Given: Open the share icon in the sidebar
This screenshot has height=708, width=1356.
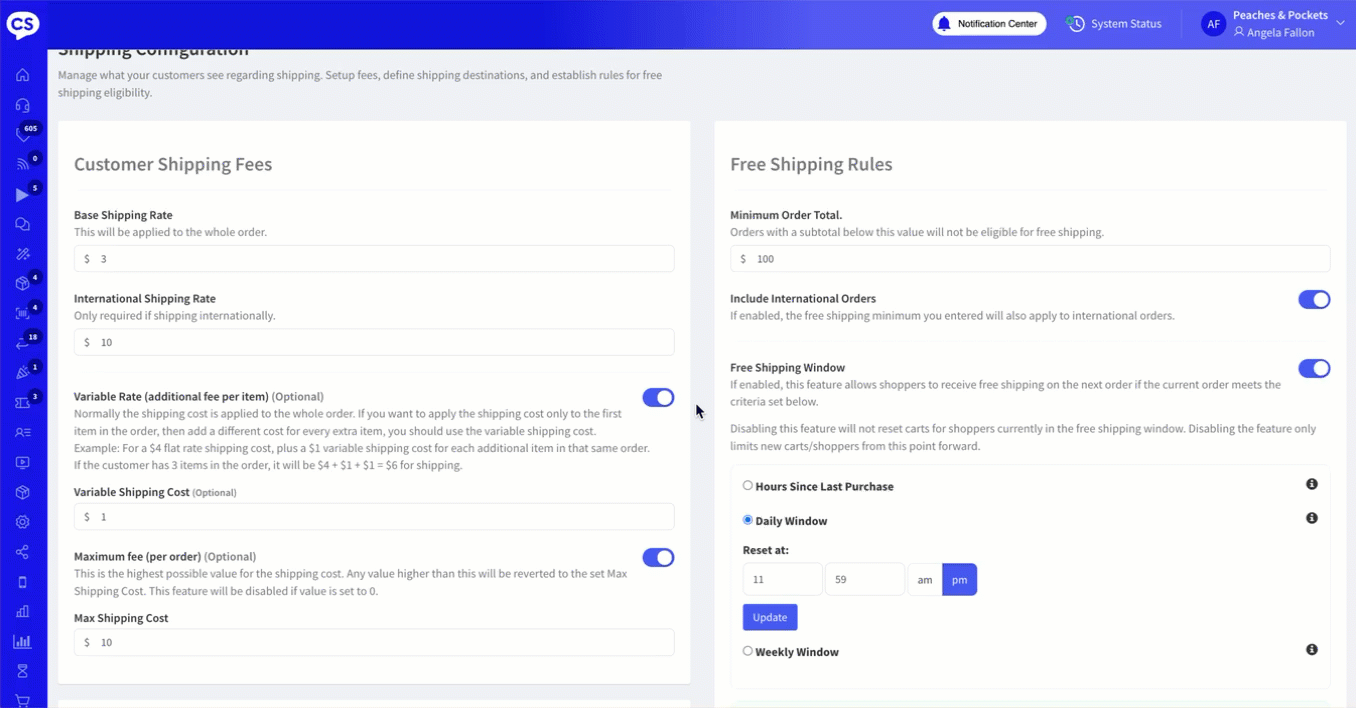Looking at the screenshot, I should 22,552.
